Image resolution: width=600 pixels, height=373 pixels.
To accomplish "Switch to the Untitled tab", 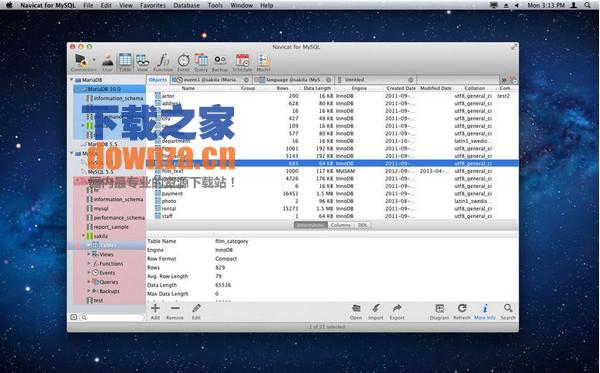I will (x=375, y=80).
